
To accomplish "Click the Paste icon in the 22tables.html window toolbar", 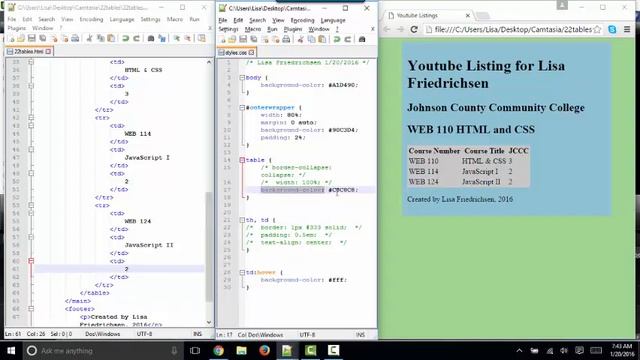I will click(x=111, y=39).
